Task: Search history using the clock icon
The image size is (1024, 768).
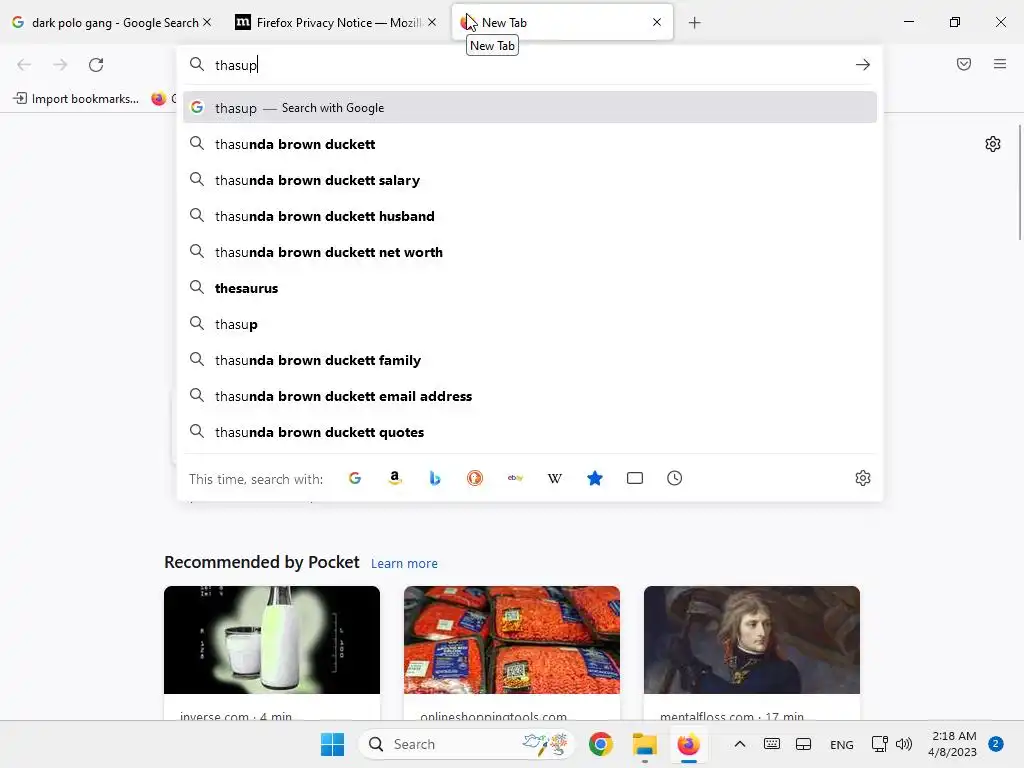Action: 675,478
